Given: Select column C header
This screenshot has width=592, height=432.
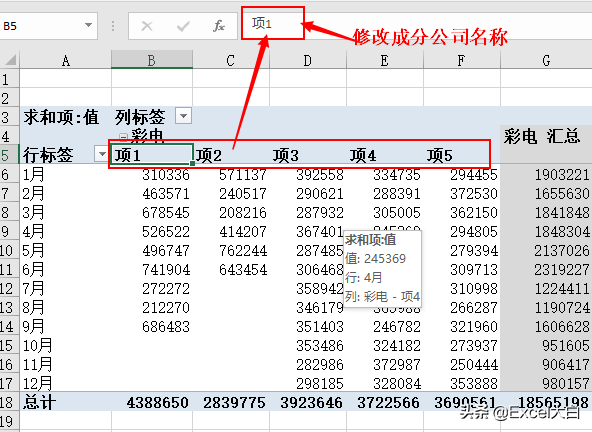Looking at the screenshot, I should click(x=231, y=60).
